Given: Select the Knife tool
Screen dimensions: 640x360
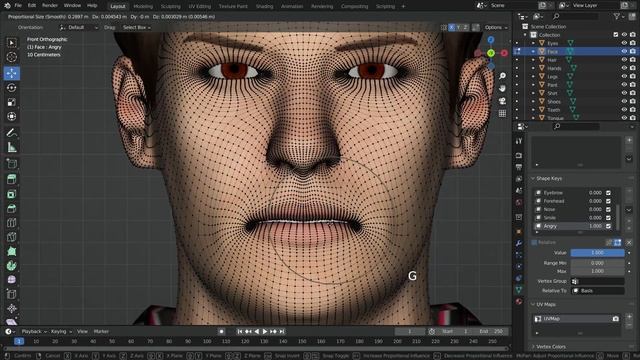Looking at the screenshot, I should coord(11,237).
